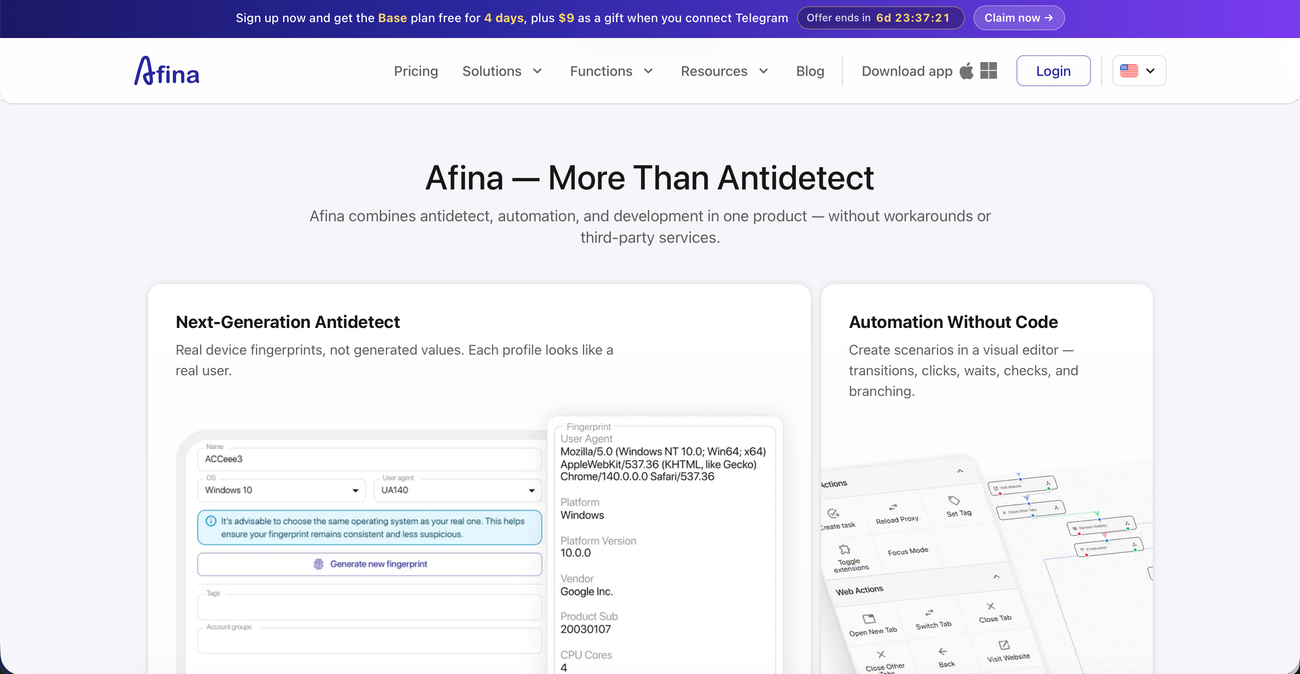Click the Claim now button
This screenshot has width=1300, height=674.
tap(1019, 18)
